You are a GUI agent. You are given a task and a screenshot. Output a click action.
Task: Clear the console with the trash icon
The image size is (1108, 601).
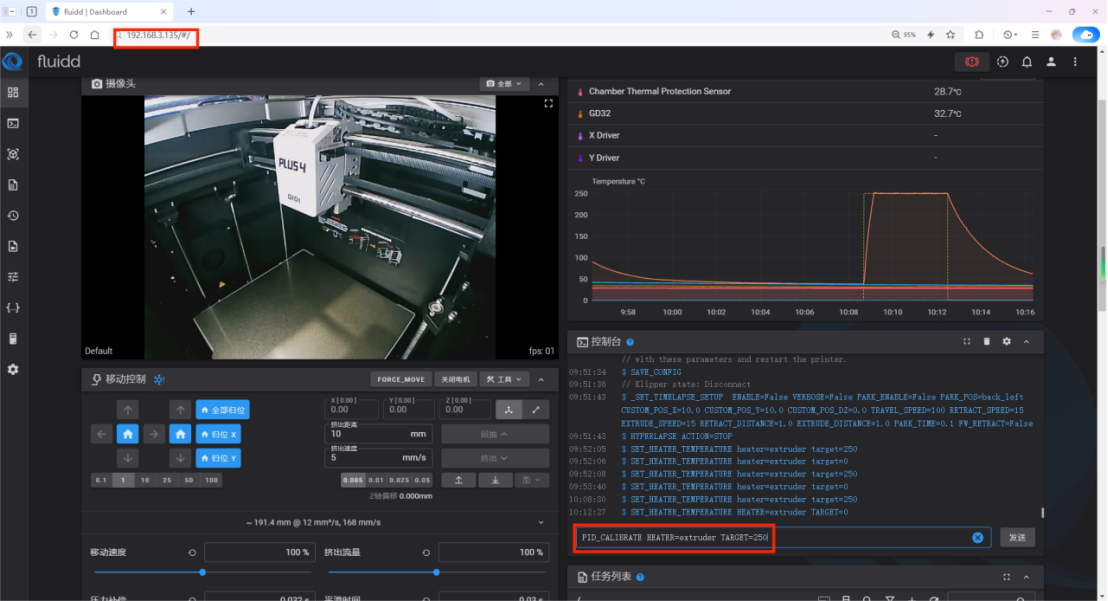coord(987,342)
